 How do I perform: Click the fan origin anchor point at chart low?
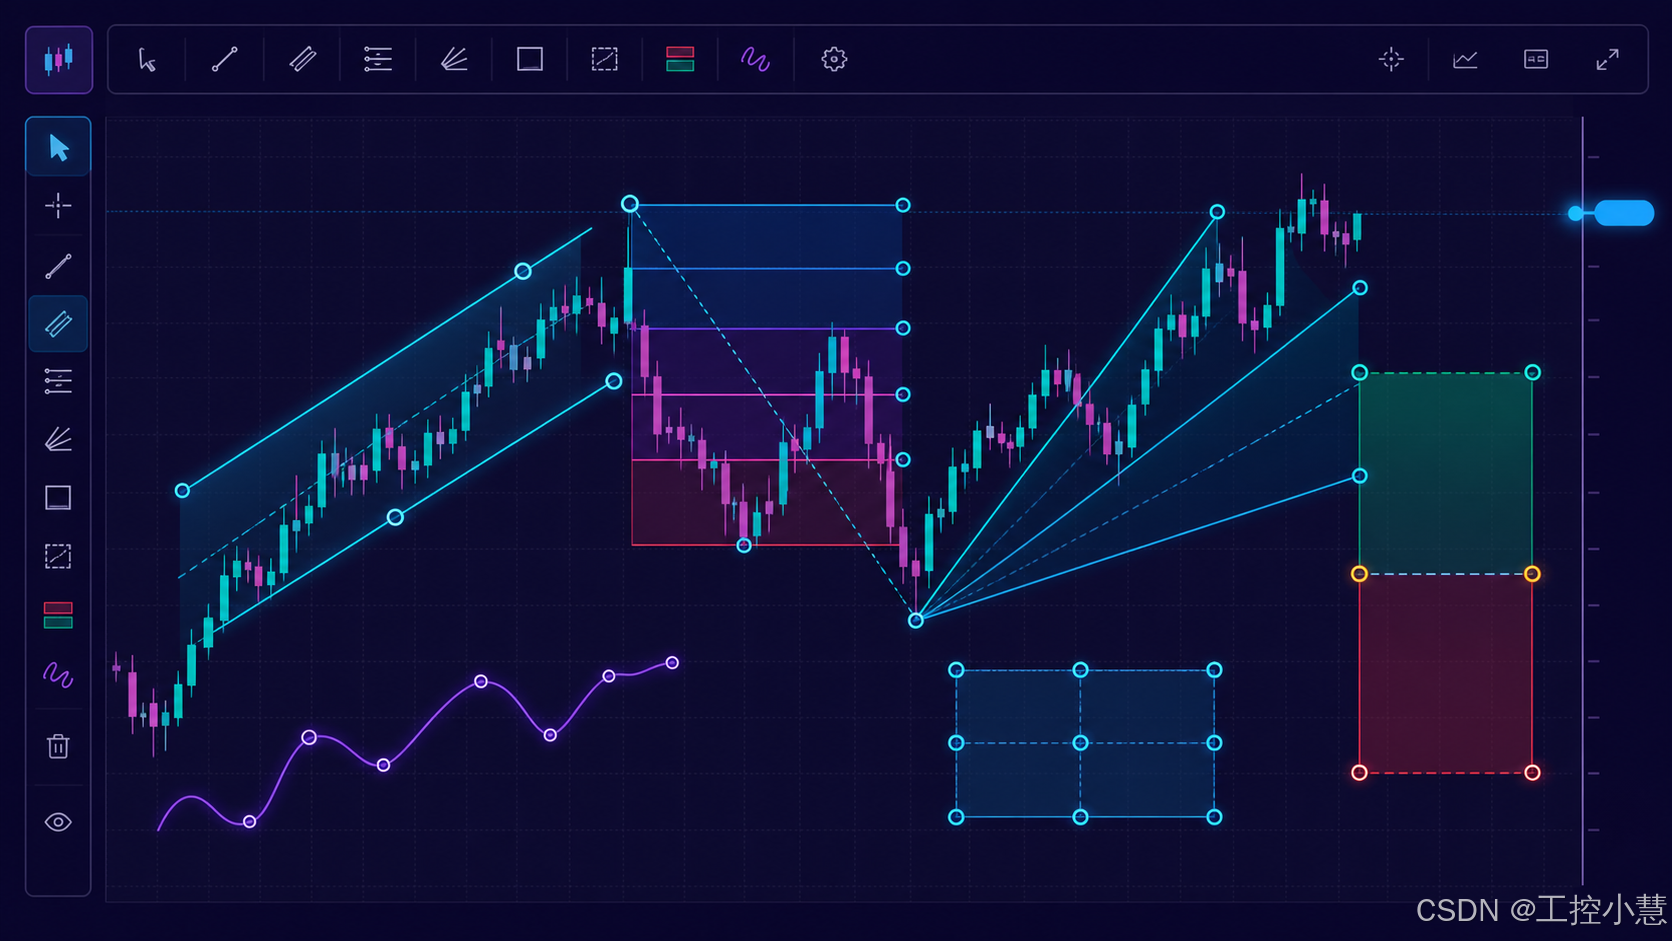(916, 621)
